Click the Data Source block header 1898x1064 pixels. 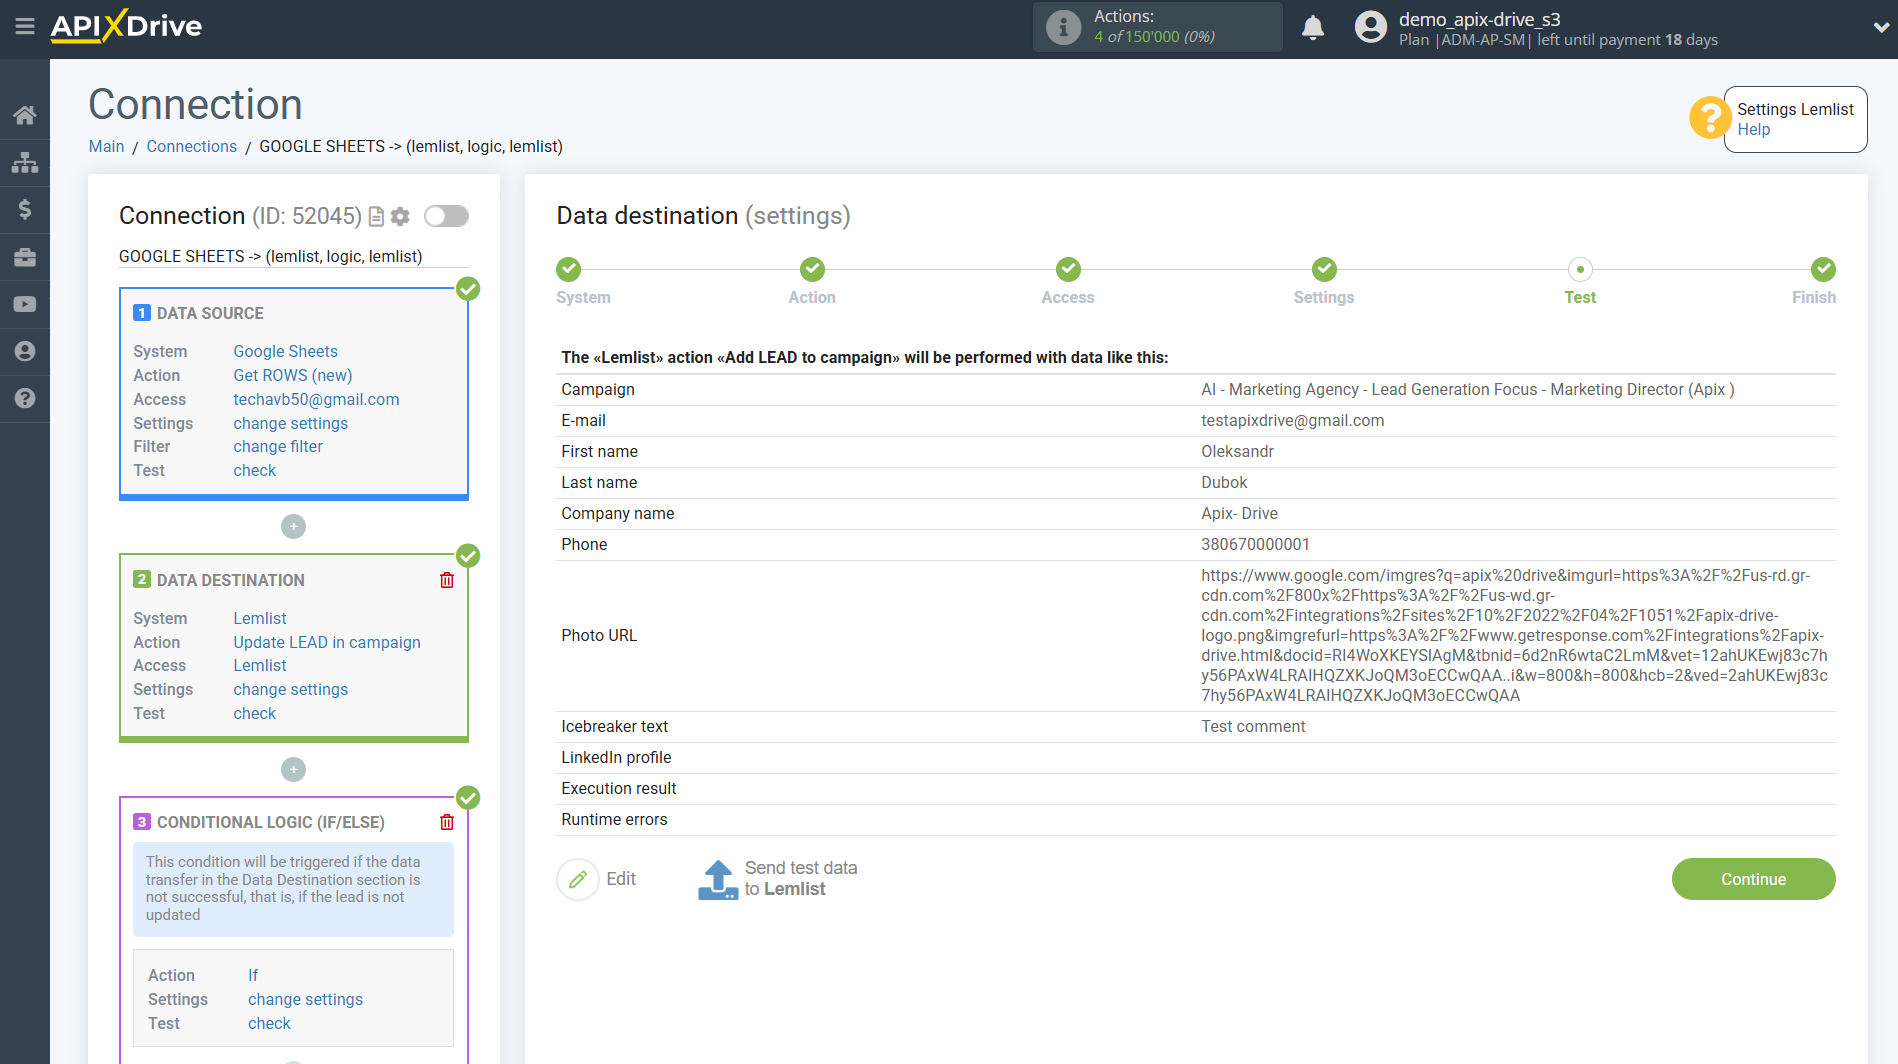point(210,313)
